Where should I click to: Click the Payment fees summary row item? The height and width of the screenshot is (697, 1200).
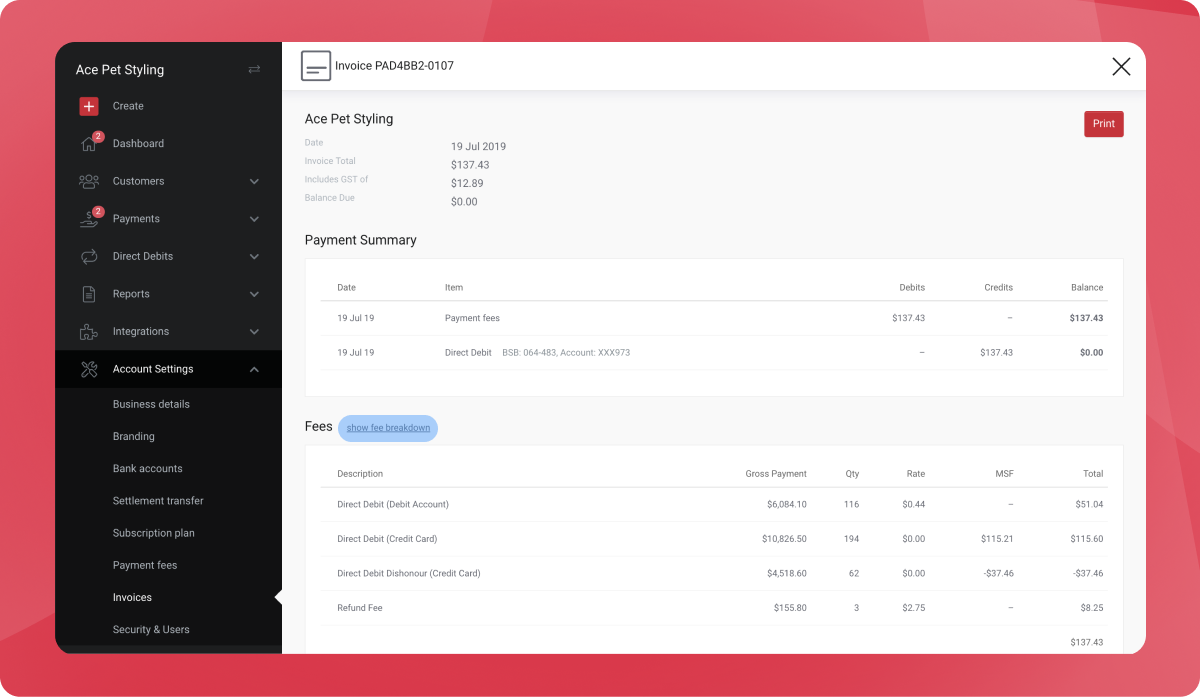(472, 318)
